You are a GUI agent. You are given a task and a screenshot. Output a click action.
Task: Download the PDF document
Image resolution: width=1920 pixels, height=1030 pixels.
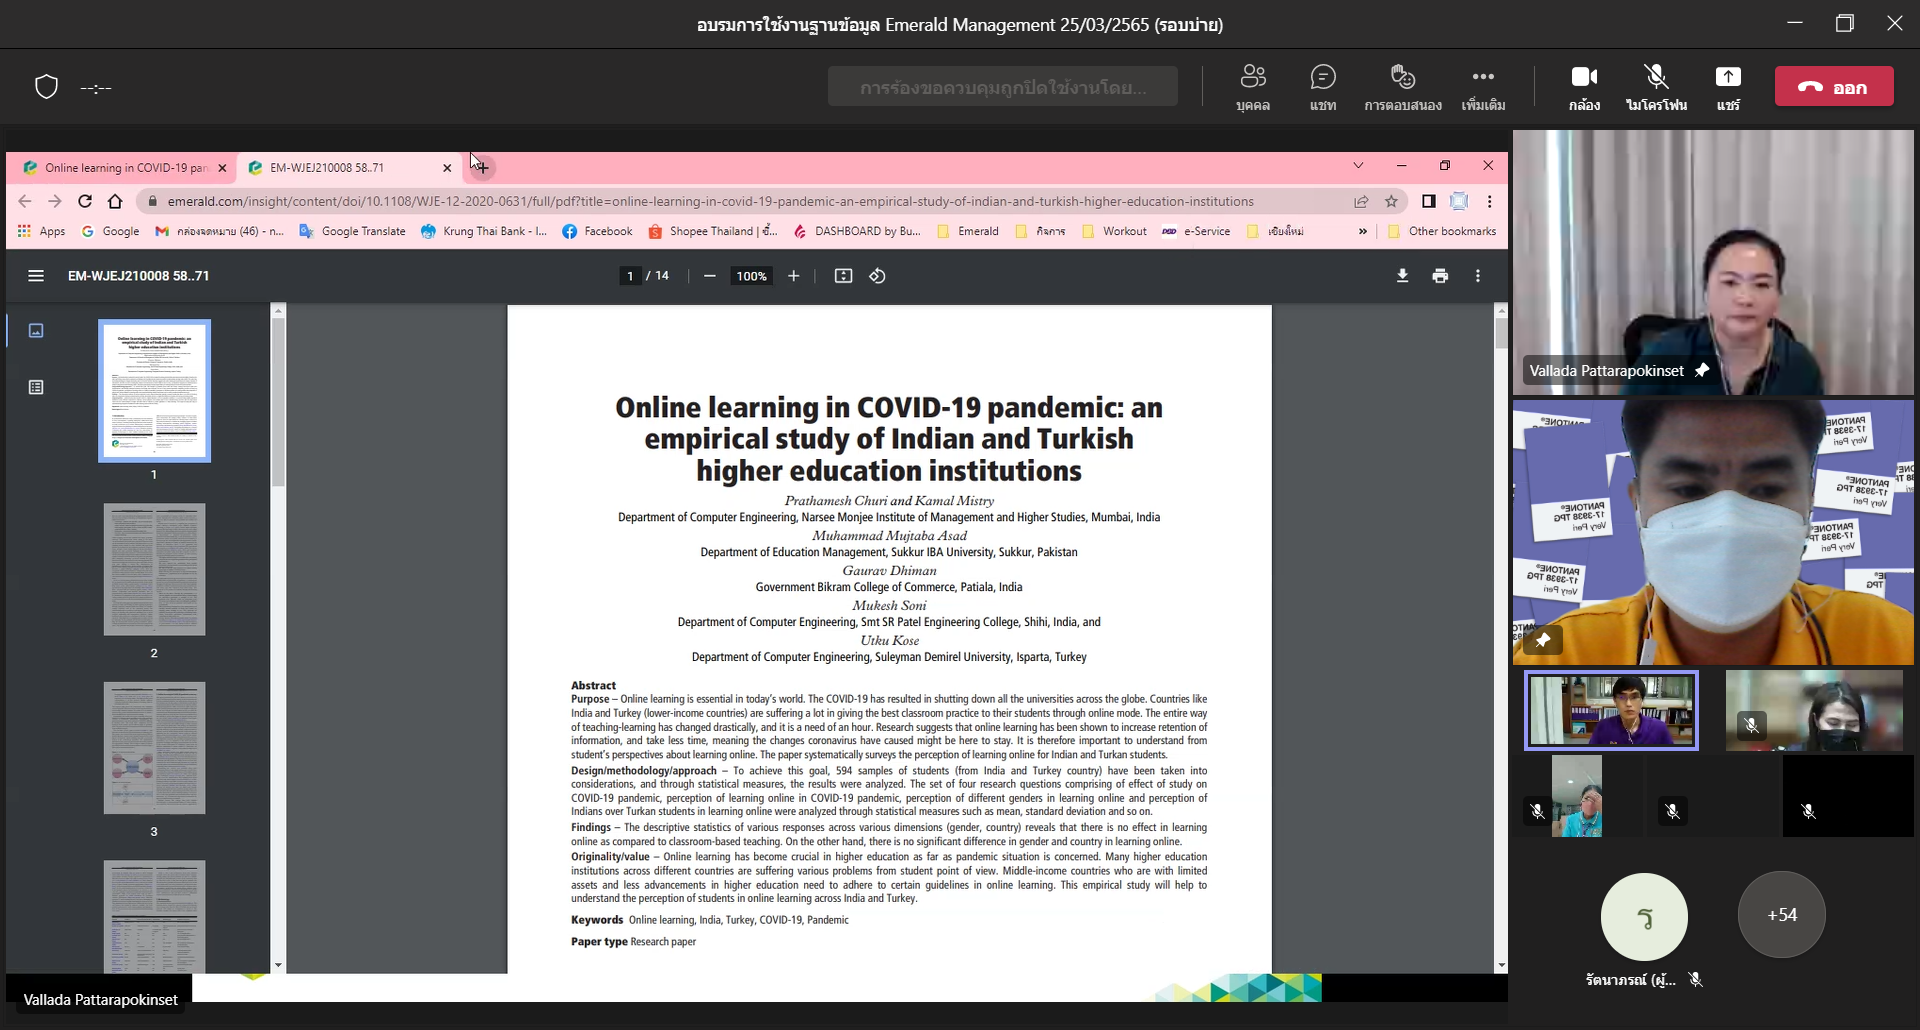coord(1402,276)
